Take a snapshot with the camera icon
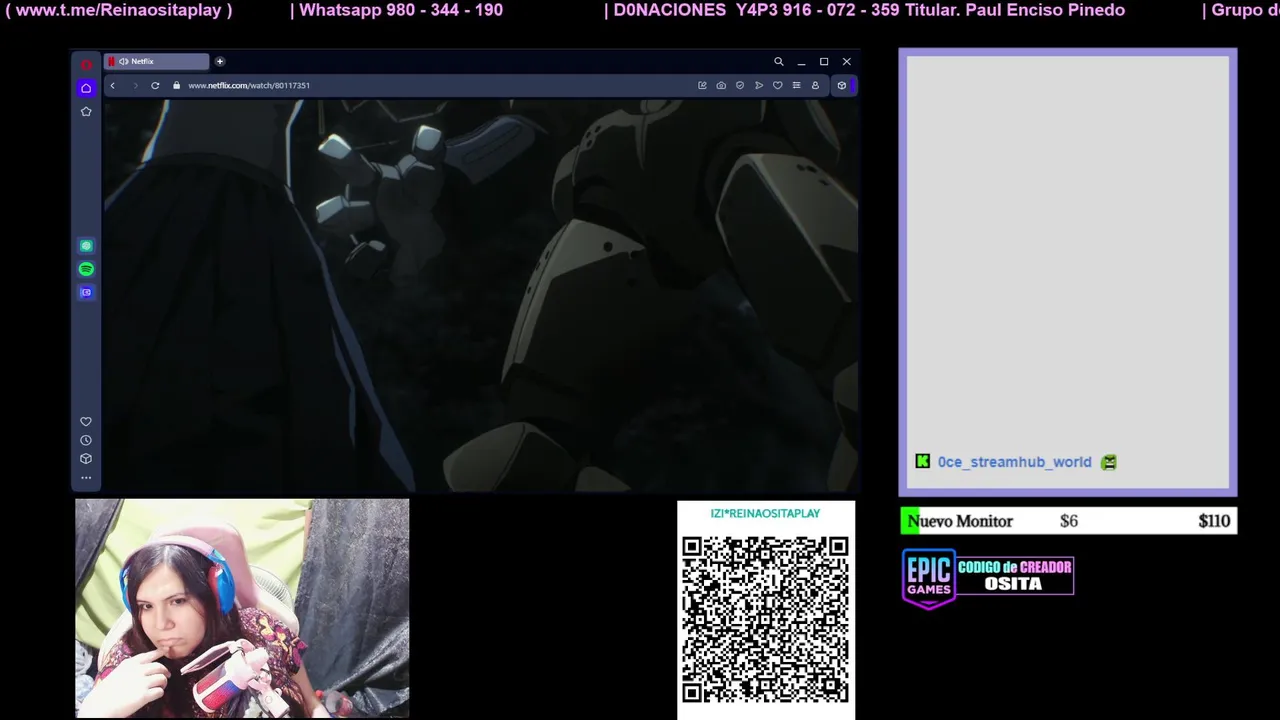1280x720 pixels. (721, 85)
